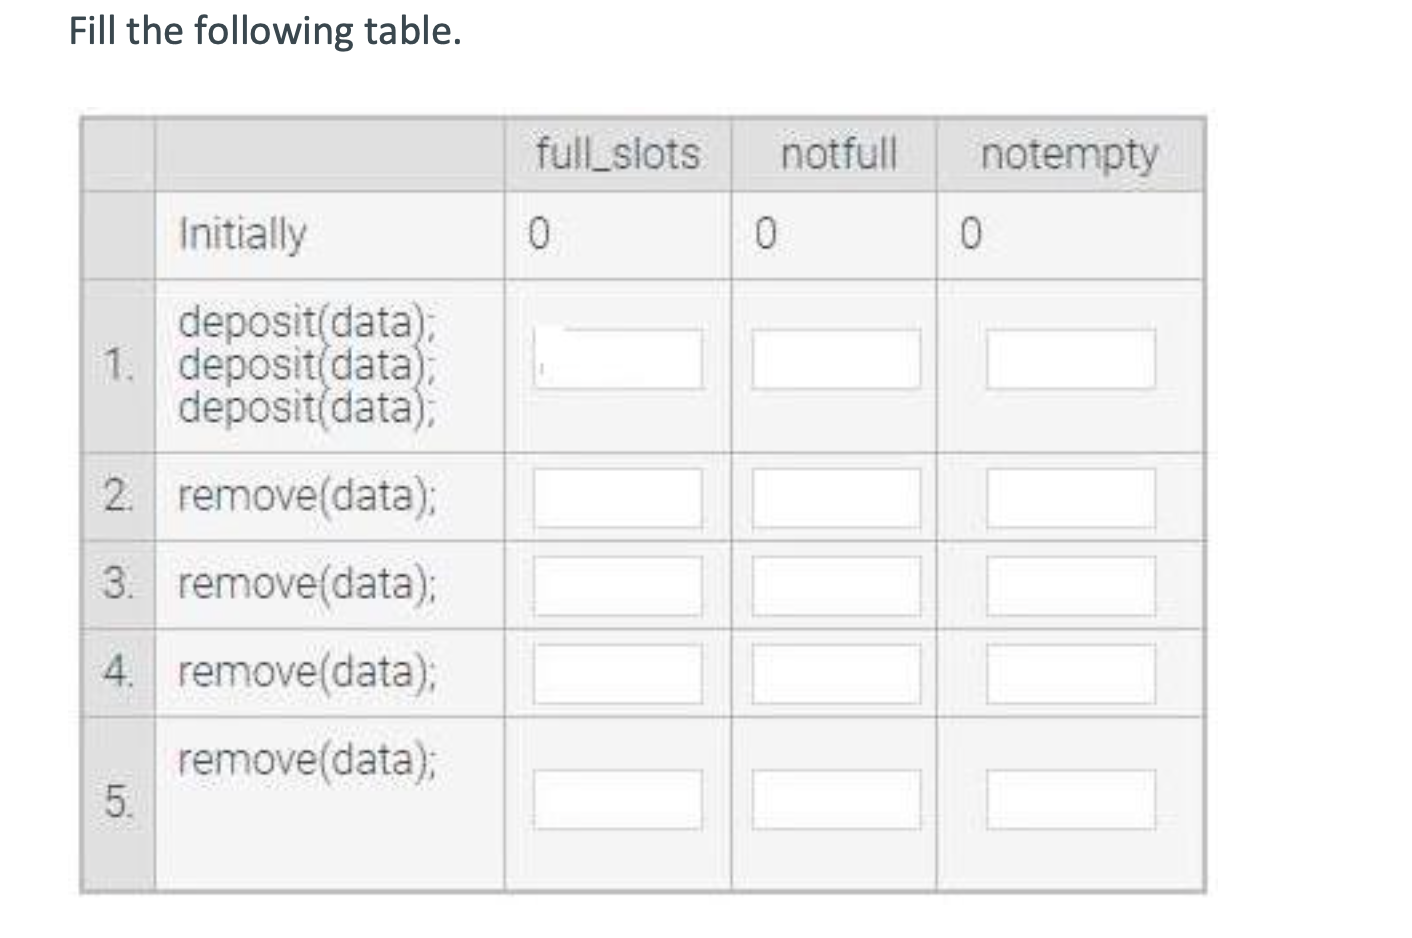Click notempty input for row 1

click(x=1071, y=359)
